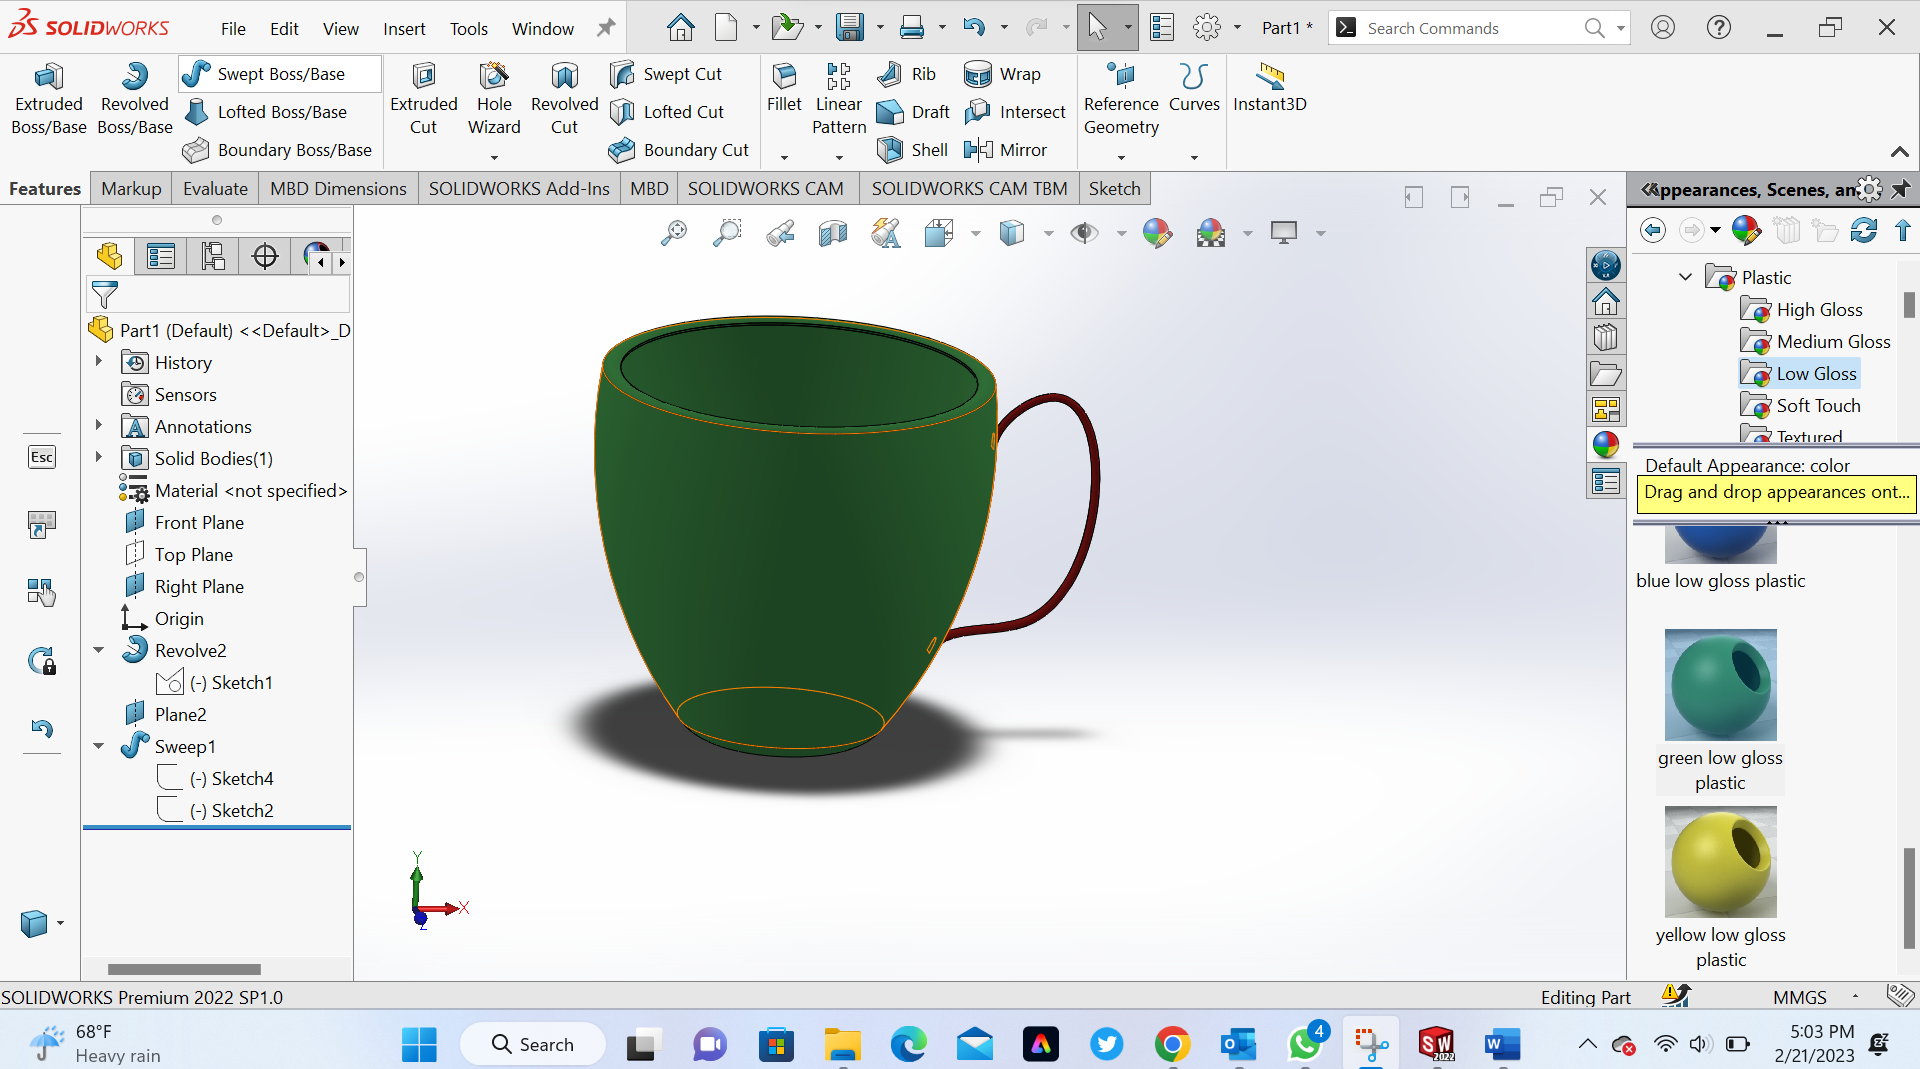Select the Revolved Boss/Base tool
This screenshot has height=1069, width=1920.
pos(135,99)
